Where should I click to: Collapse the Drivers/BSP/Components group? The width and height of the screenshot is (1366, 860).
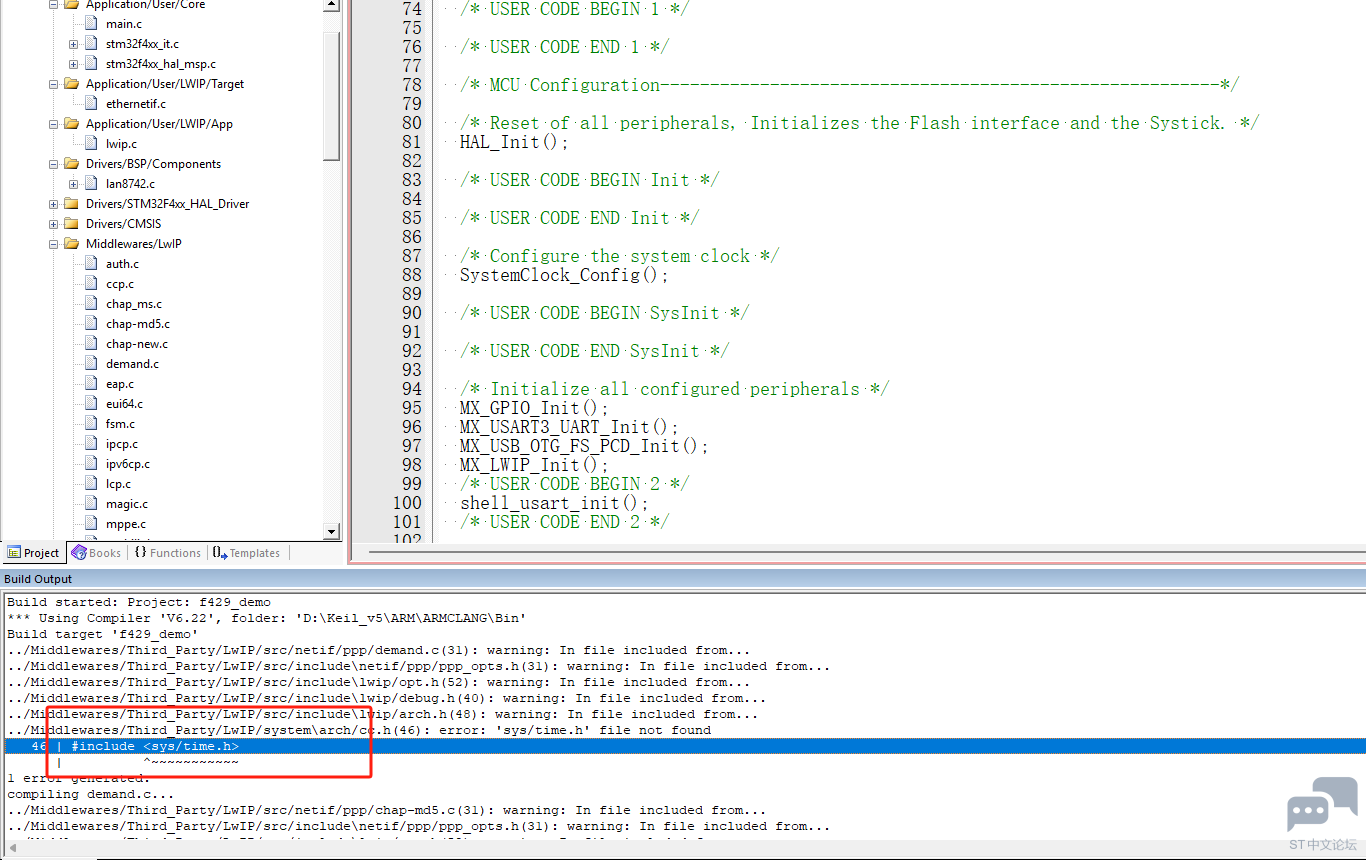[x=53, y=164]
